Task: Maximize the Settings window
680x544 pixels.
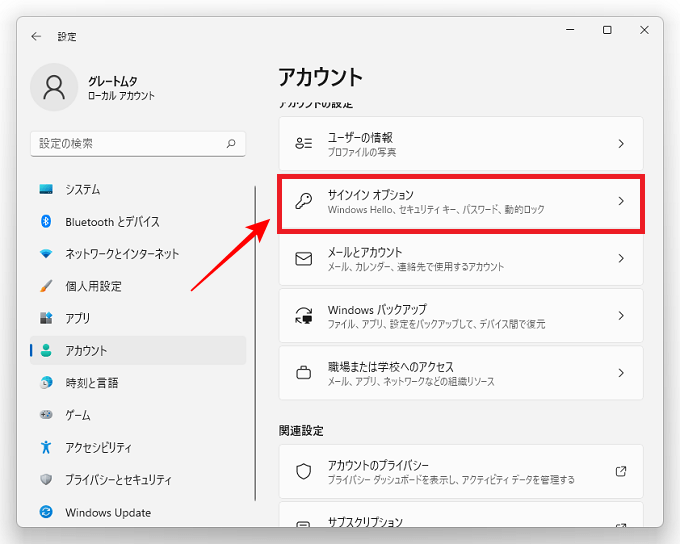Action: (x=607, y=29)
